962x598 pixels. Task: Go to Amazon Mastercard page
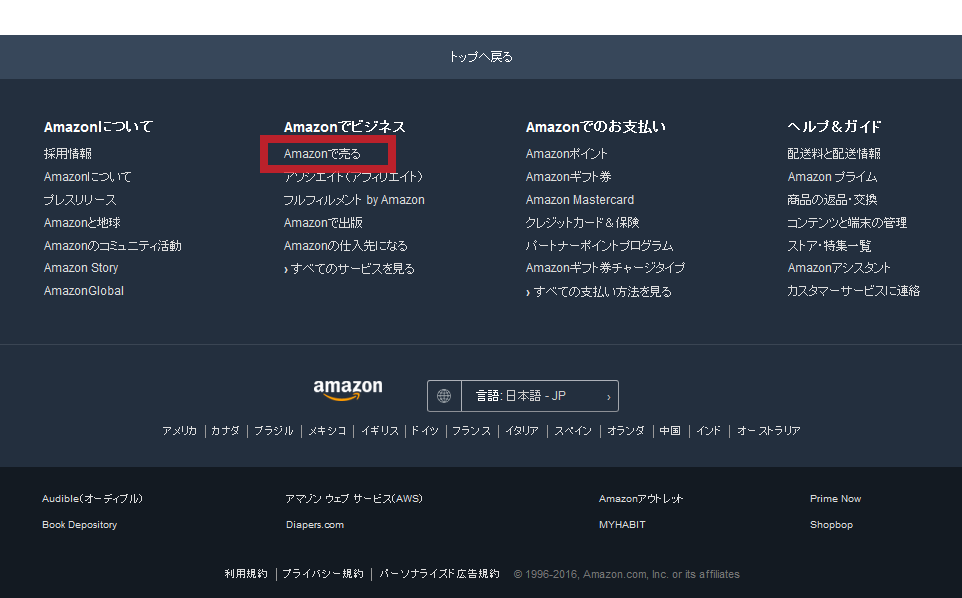click(580, 200)
